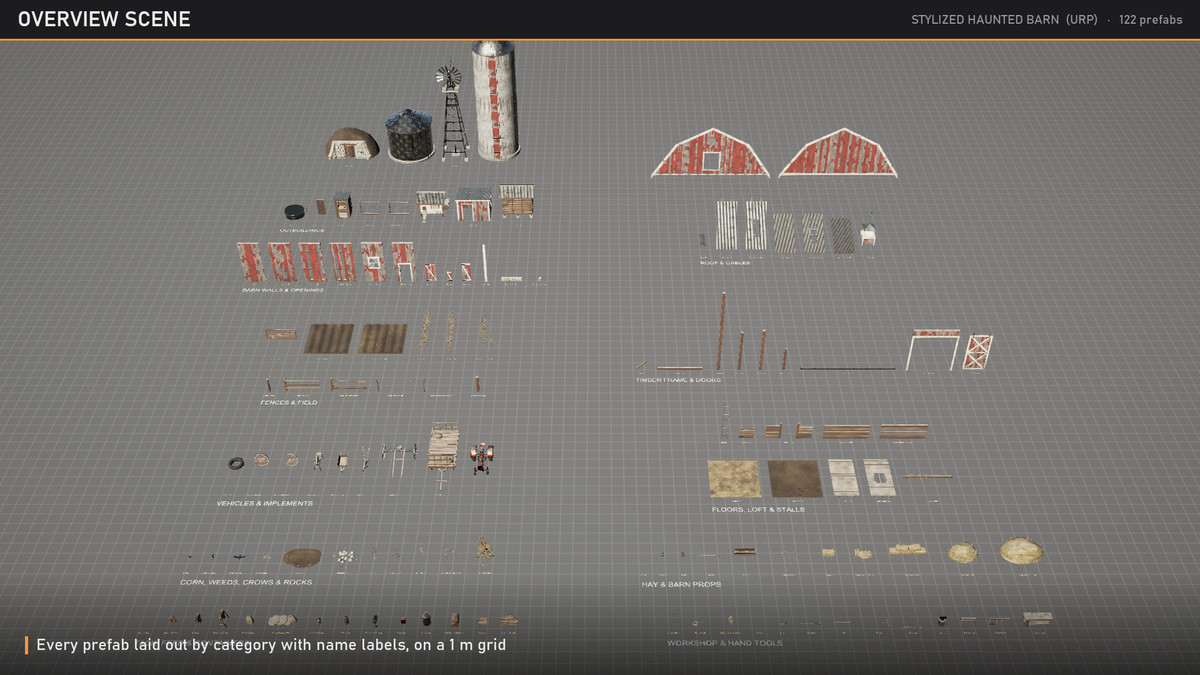Image resolution: width=1200 pixels, height=675 pixels.
Task: Click the OVERVIEW SCENE title
Action: pyautogui.click(x=104, y=19)
